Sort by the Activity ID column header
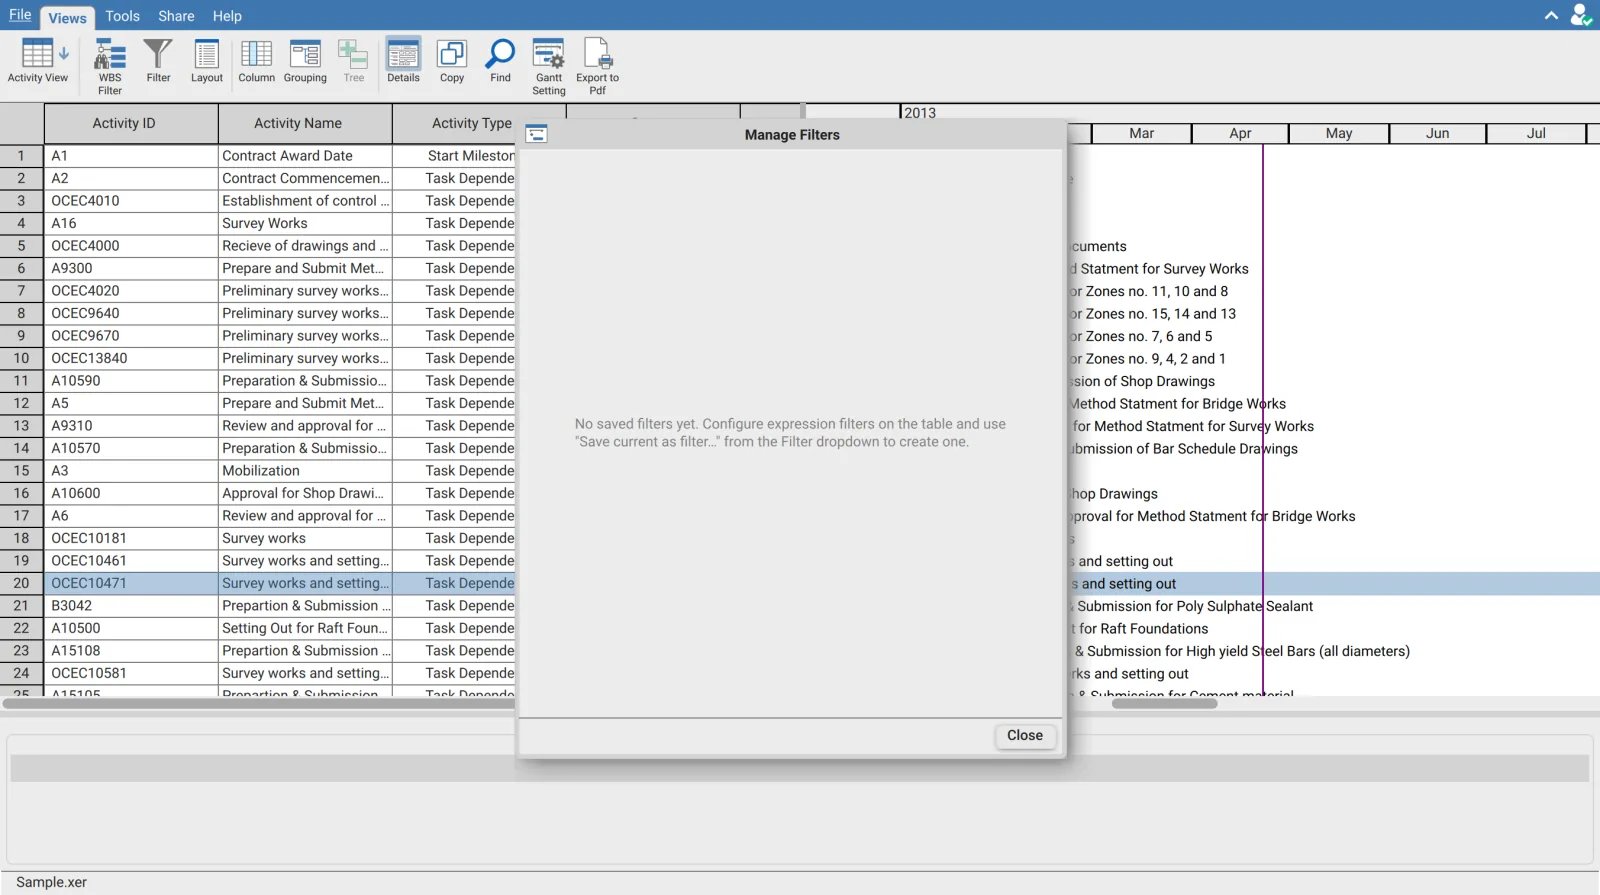Screen dimensions: 1600x895 (x=131, y=123)
